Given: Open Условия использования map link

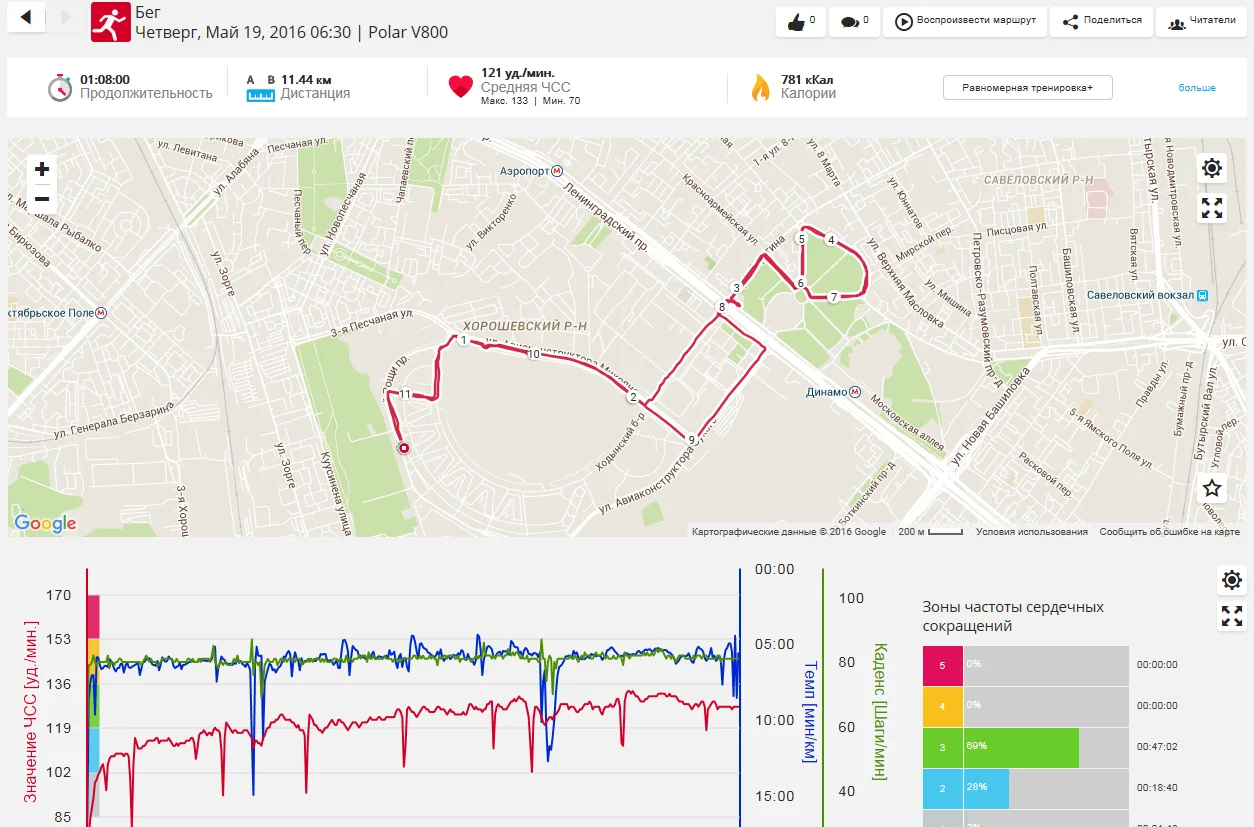Looking at the screenshot, I should [x=1032, y=532].
